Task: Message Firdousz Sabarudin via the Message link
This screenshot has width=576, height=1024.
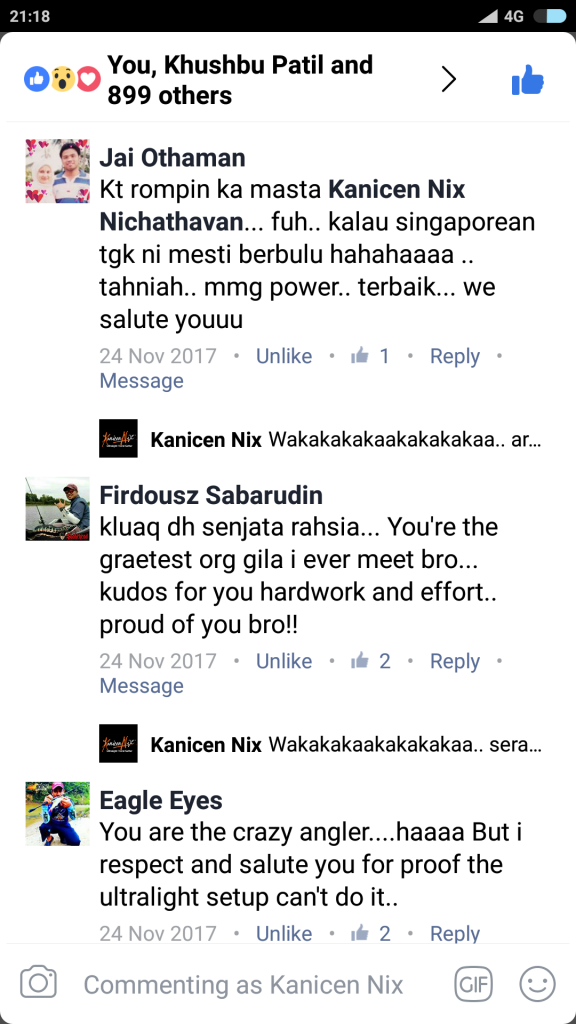Action: (141, 686)
